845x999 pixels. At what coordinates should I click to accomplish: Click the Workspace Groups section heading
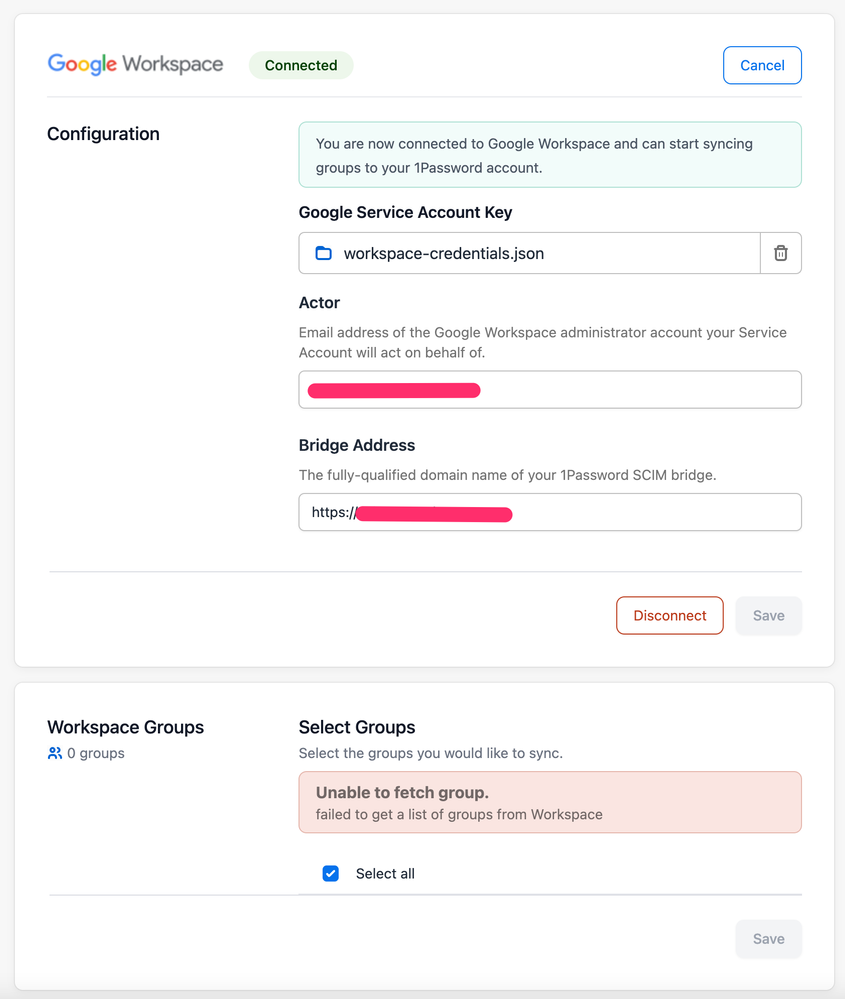[125, 727]
